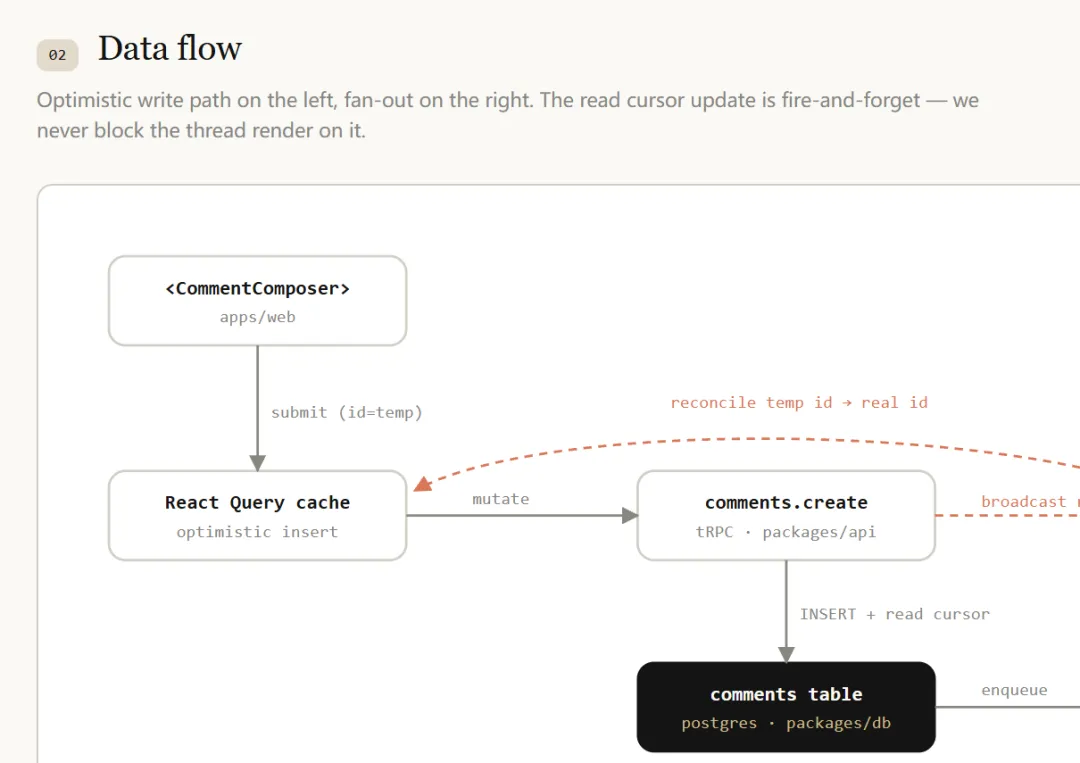Click the description paragraph about optimistic write path
This screenshot has height=763, width=1080.
coord(508,115)
